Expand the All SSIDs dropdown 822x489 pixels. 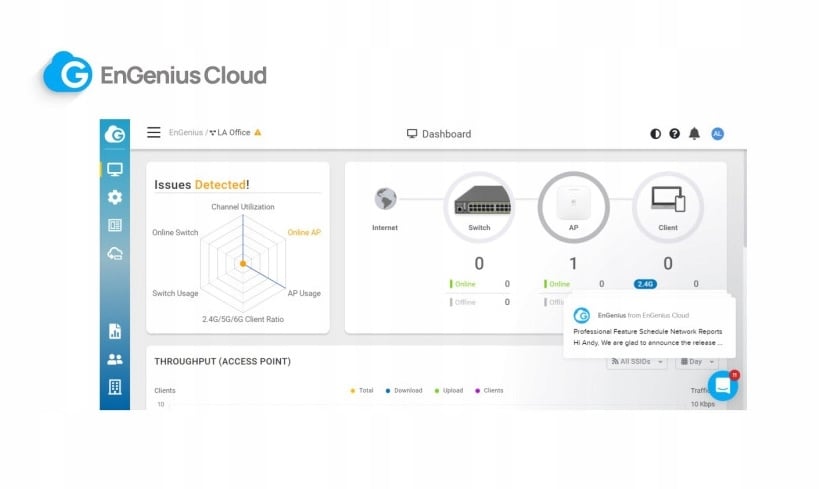[637, 362]
